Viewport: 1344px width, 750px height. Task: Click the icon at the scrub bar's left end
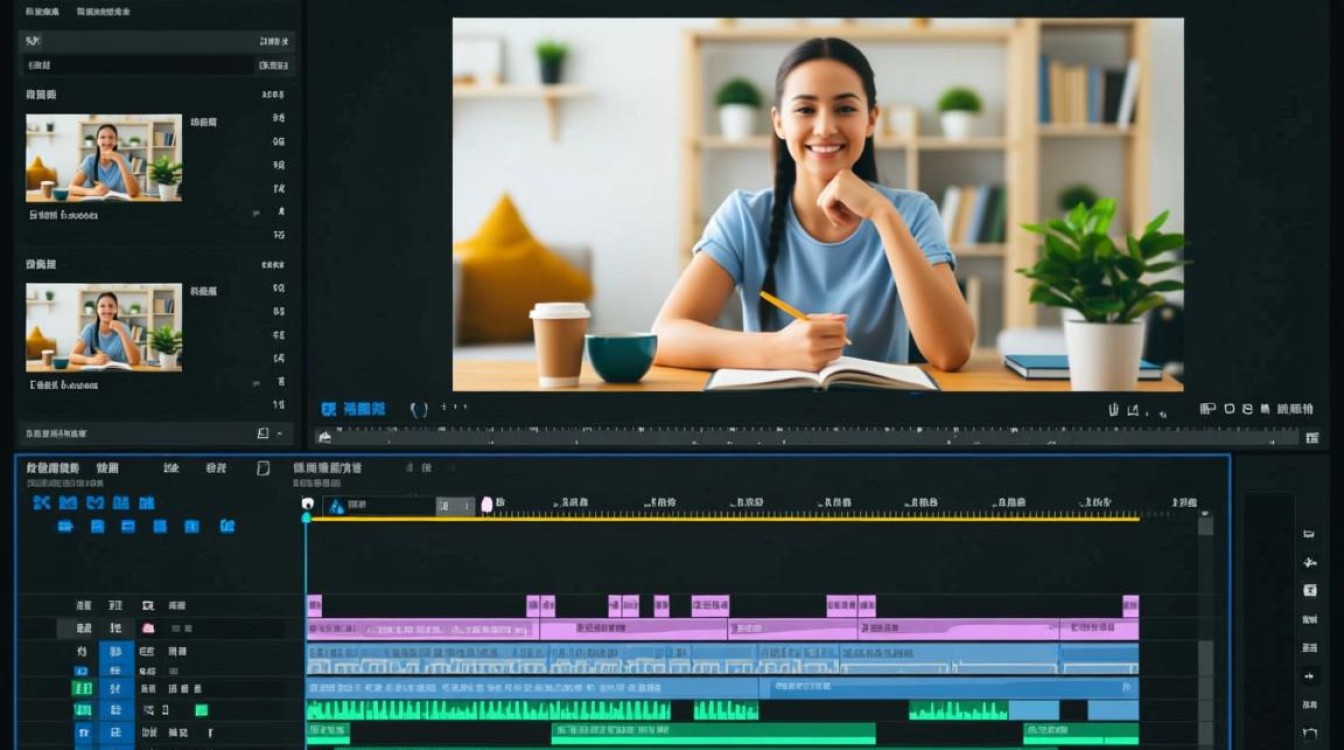pos(323,437)
